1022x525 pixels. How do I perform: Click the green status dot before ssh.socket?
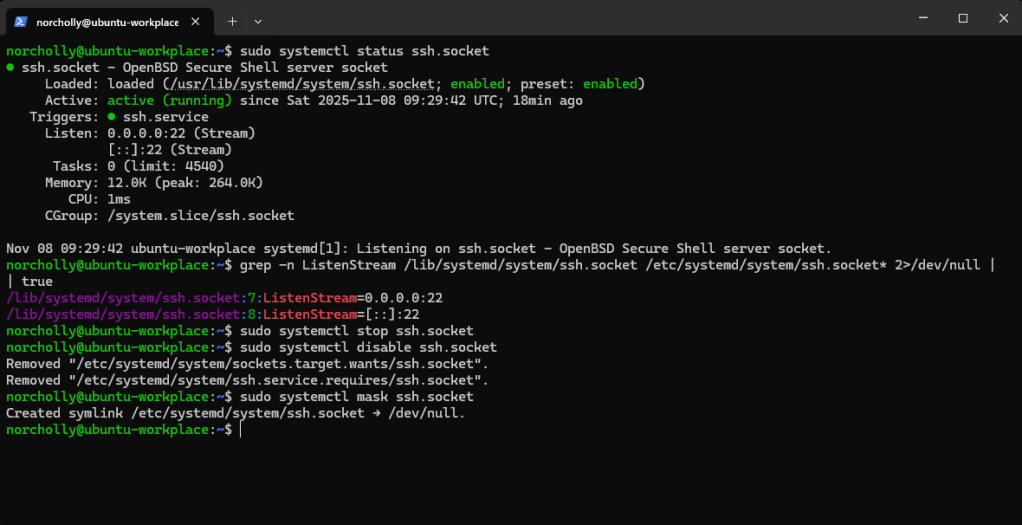pyautogui.click(x=10, y=68)
